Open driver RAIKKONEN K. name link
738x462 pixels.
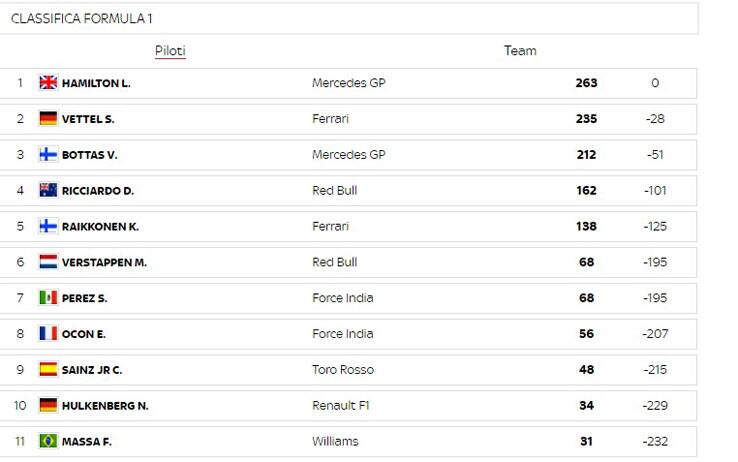(x=100, y=227)
